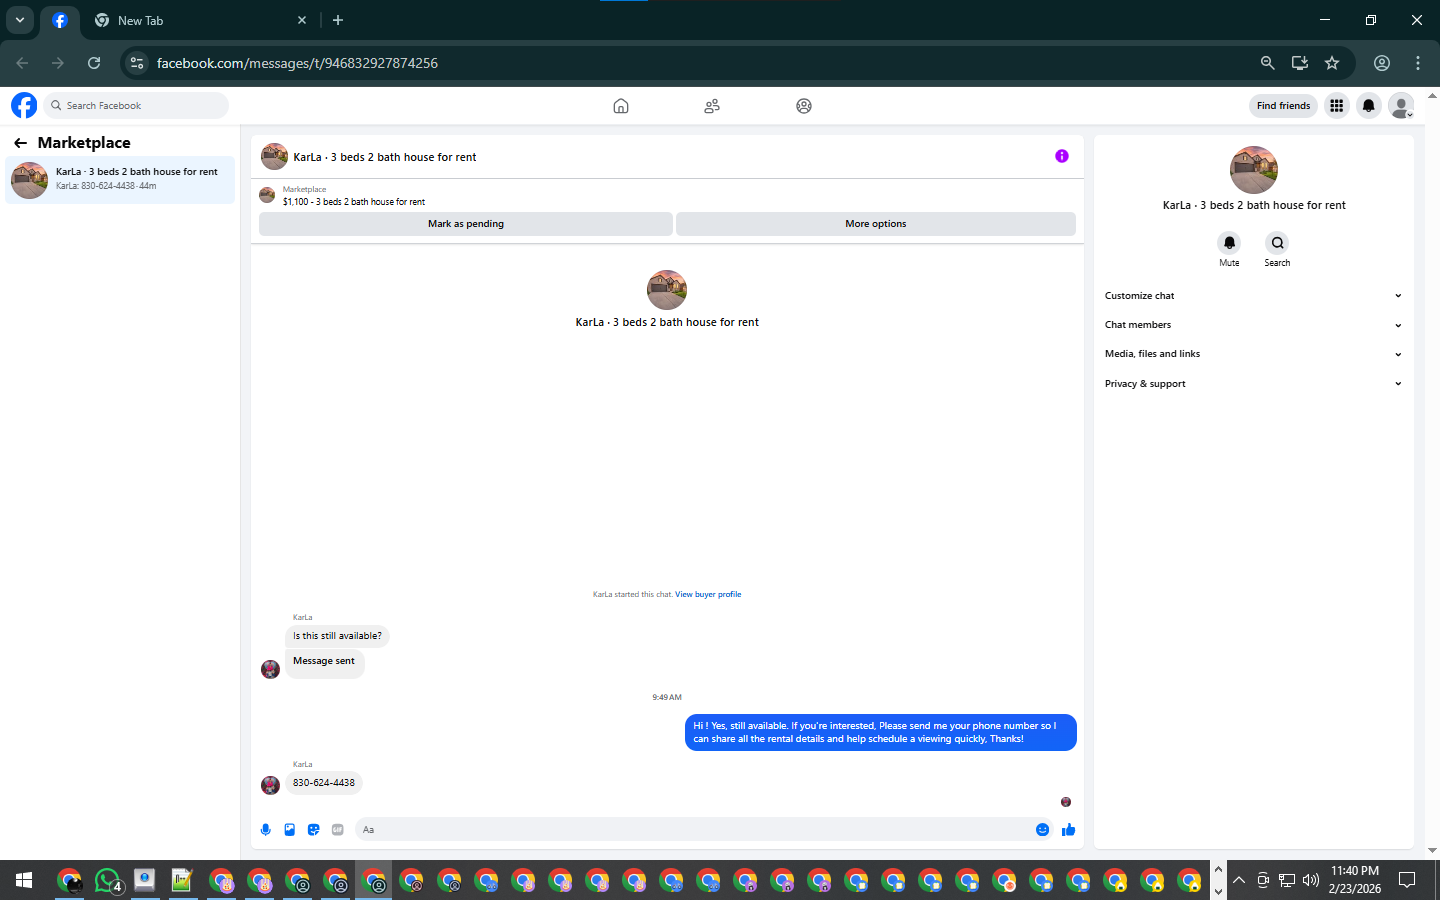Open the Friends icon in top navigation

pos(712,106)
